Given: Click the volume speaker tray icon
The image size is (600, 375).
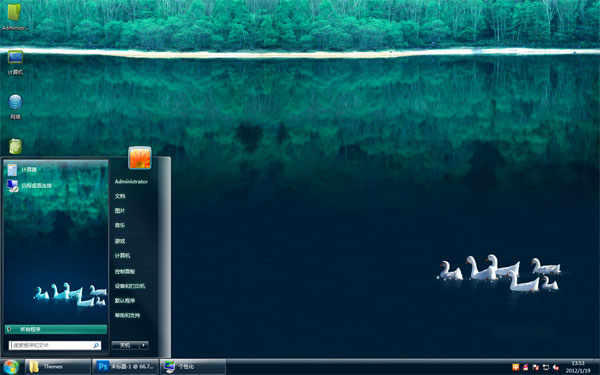Looking at the screenshot, I should (556, 367).
